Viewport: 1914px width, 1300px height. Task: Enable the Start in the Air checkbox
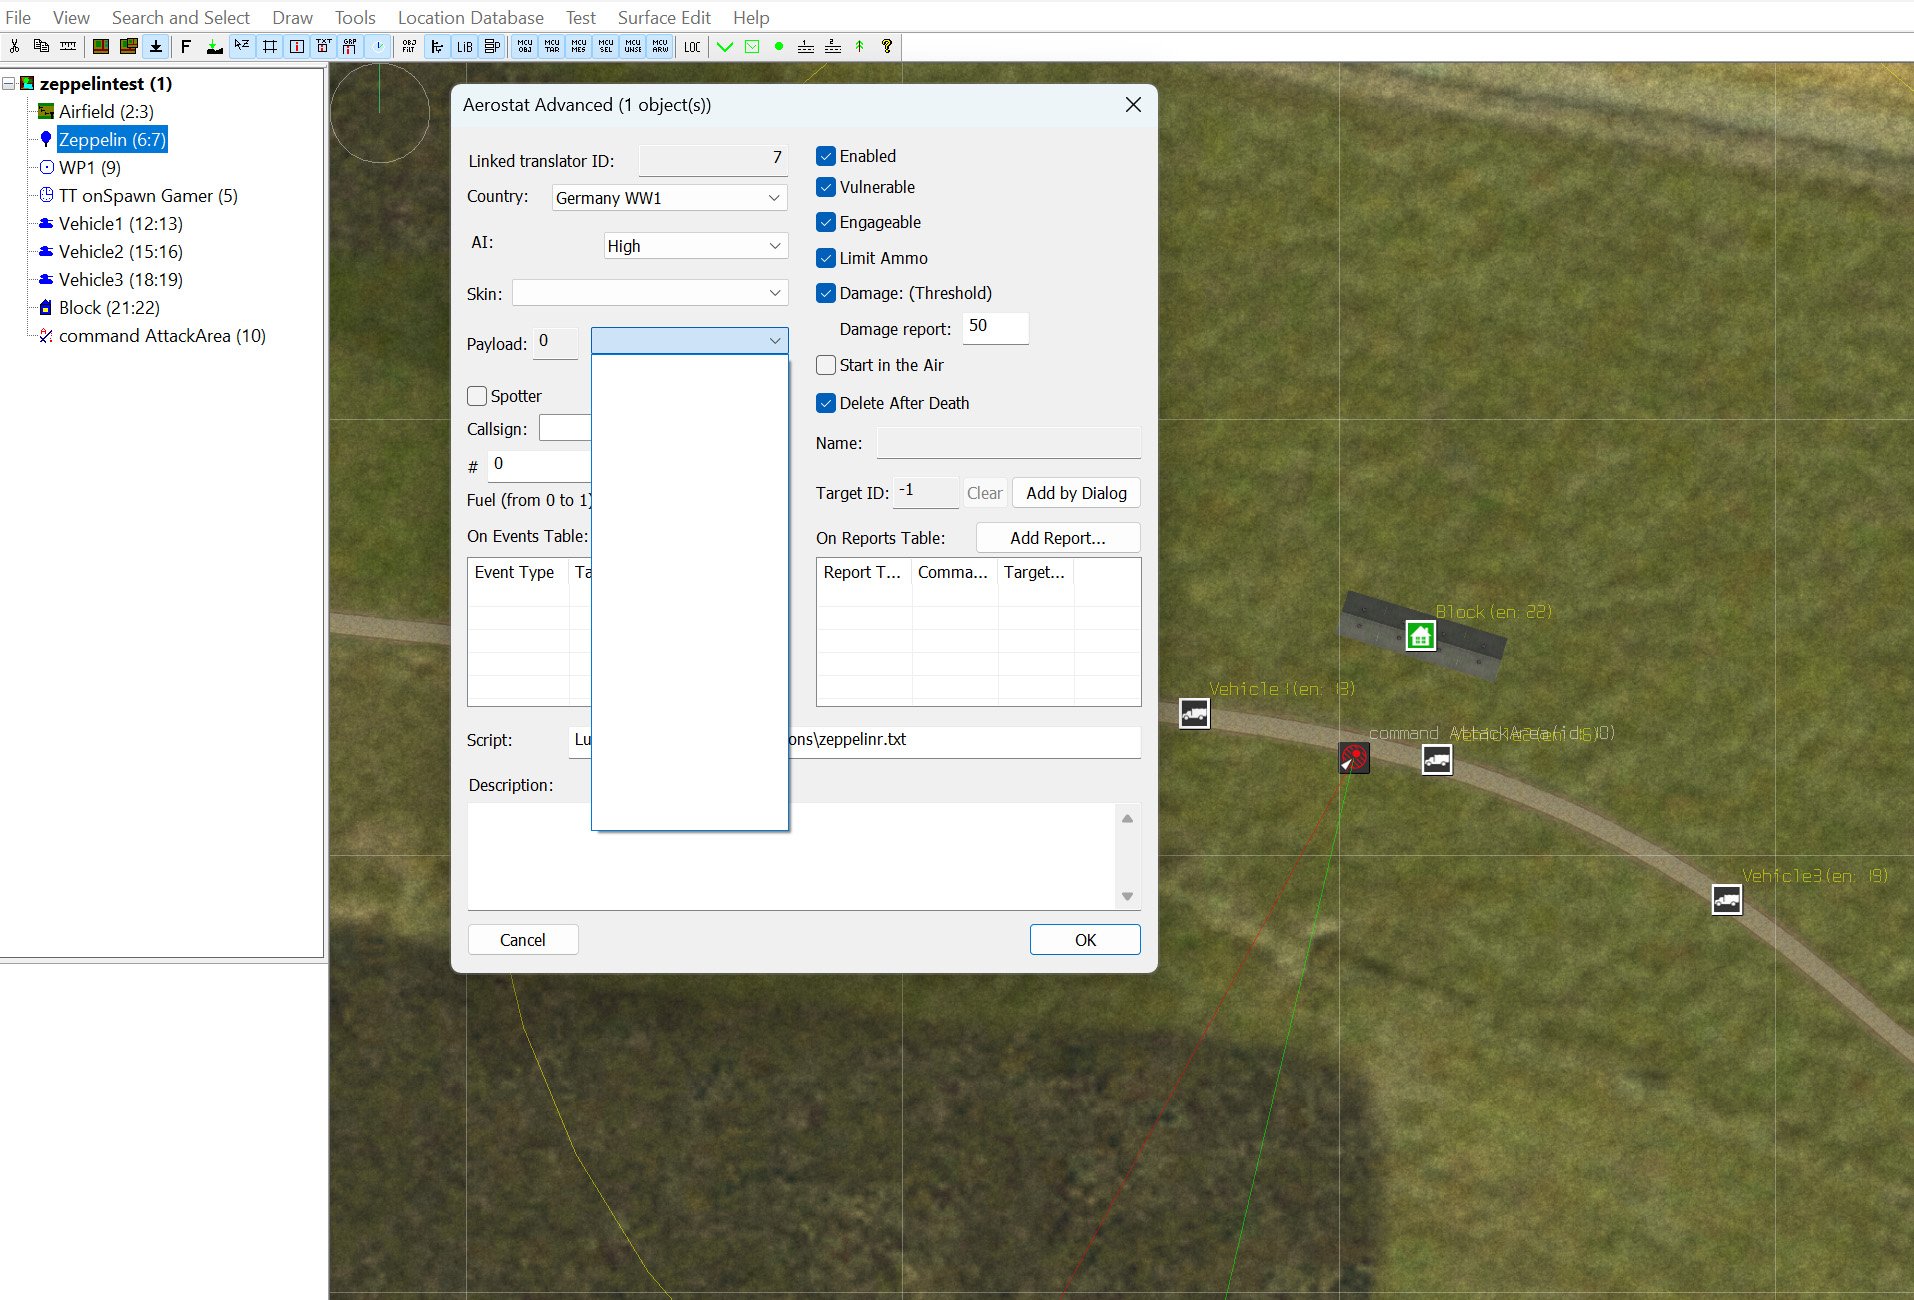pyautogui.click(x=826, y=365)
